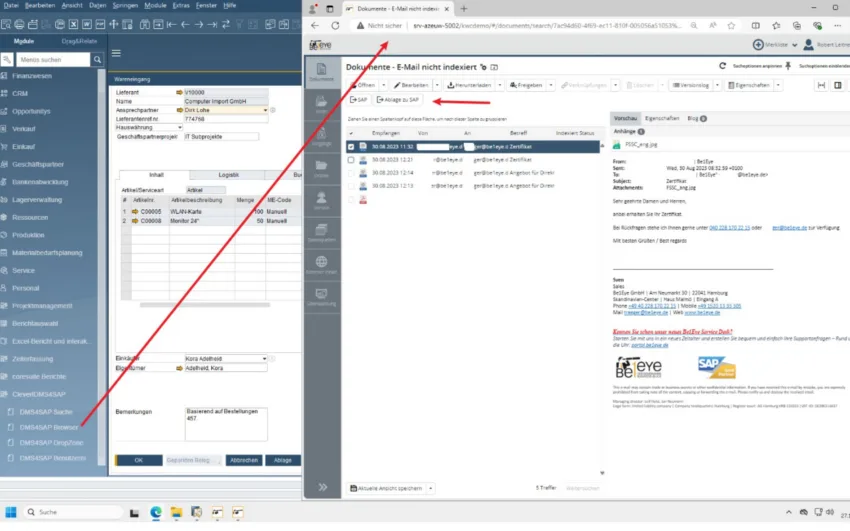The height and width of the screenshot is (531, 850).
Task: Open the Datei menu
Action: pos(11,5)
